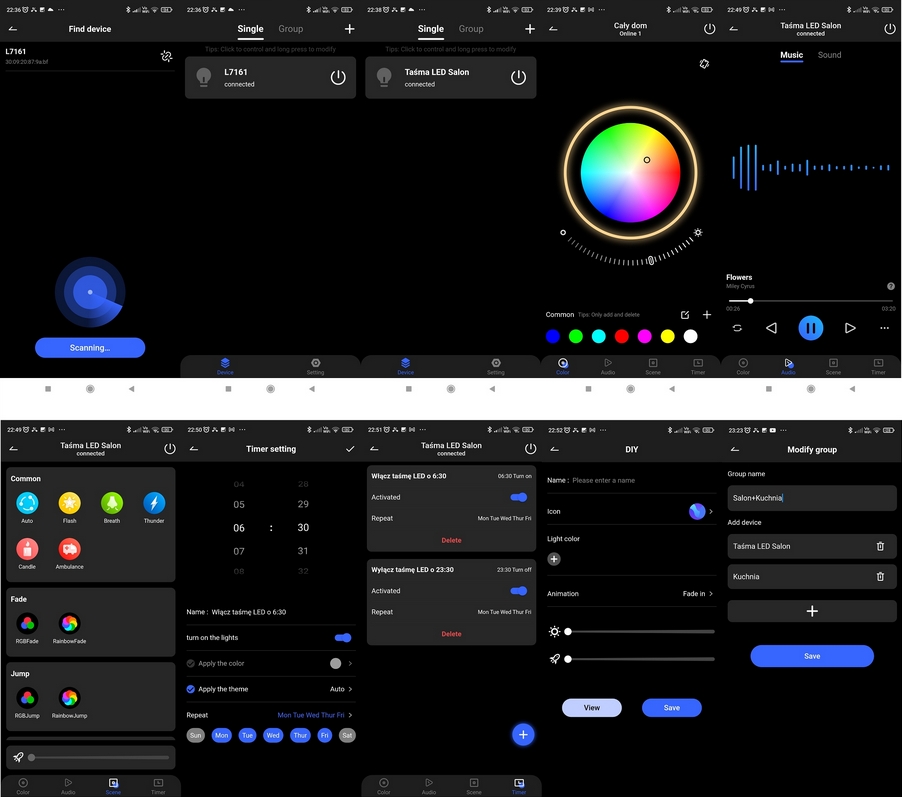Pause the song Flowers
Screen dimensions: 902x797
810,328
